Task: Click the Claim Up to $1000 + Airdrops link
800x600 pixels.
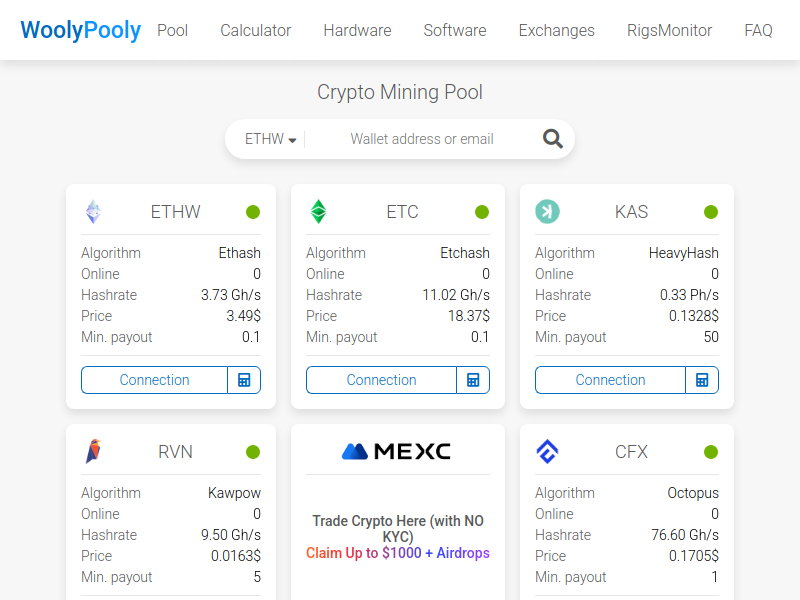Action: pos(398,553)
